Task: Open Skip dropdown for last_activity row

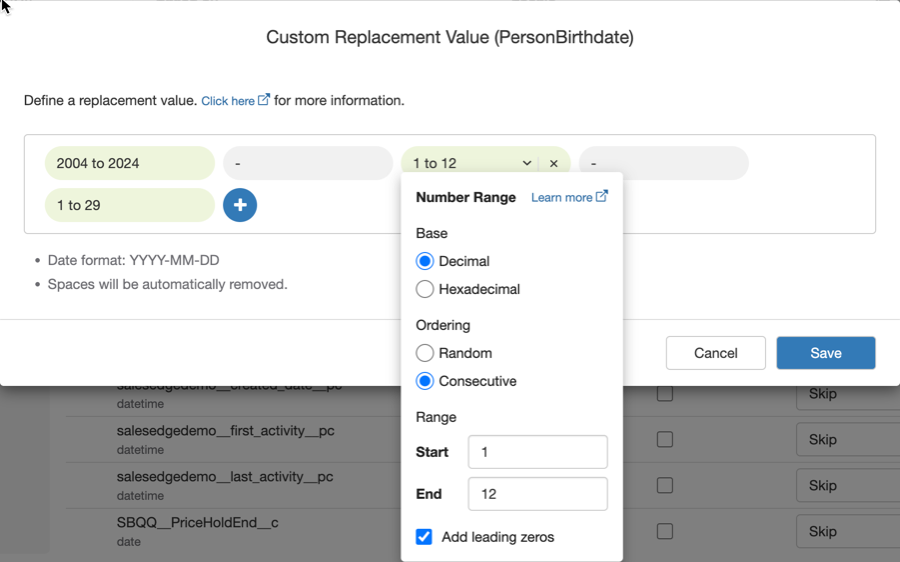Action: click(x=847, y=485)
